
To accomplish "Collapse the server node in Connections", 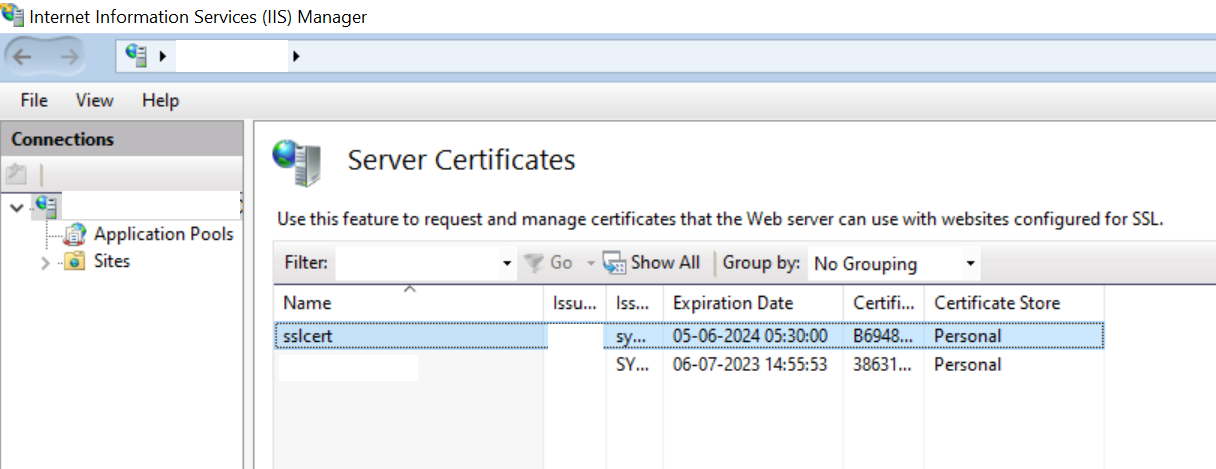I will 16,207.
